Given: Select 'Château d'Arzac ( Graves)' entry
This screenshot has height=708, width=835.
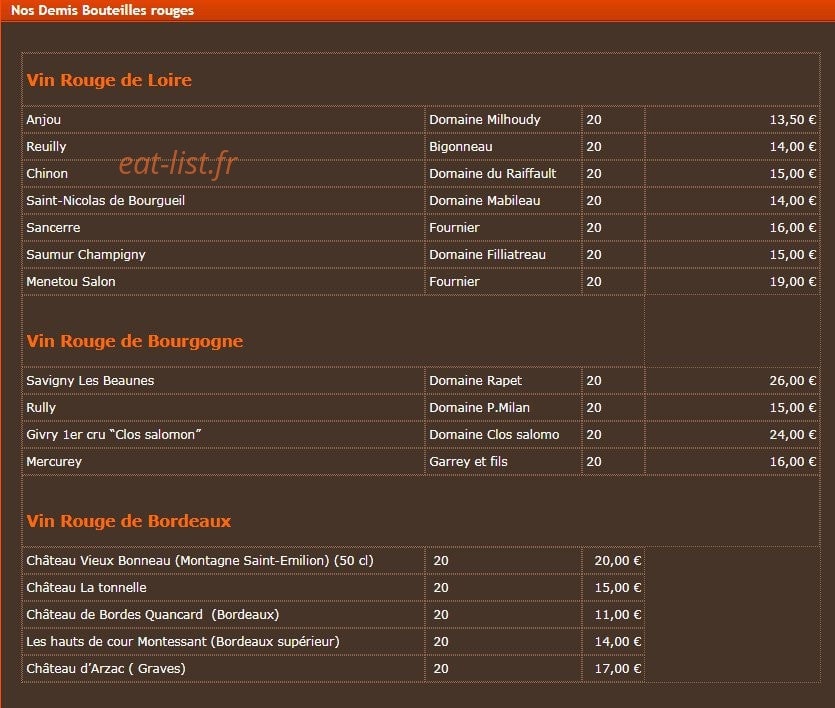Looking at the screenshot, I should coord(106,669).
